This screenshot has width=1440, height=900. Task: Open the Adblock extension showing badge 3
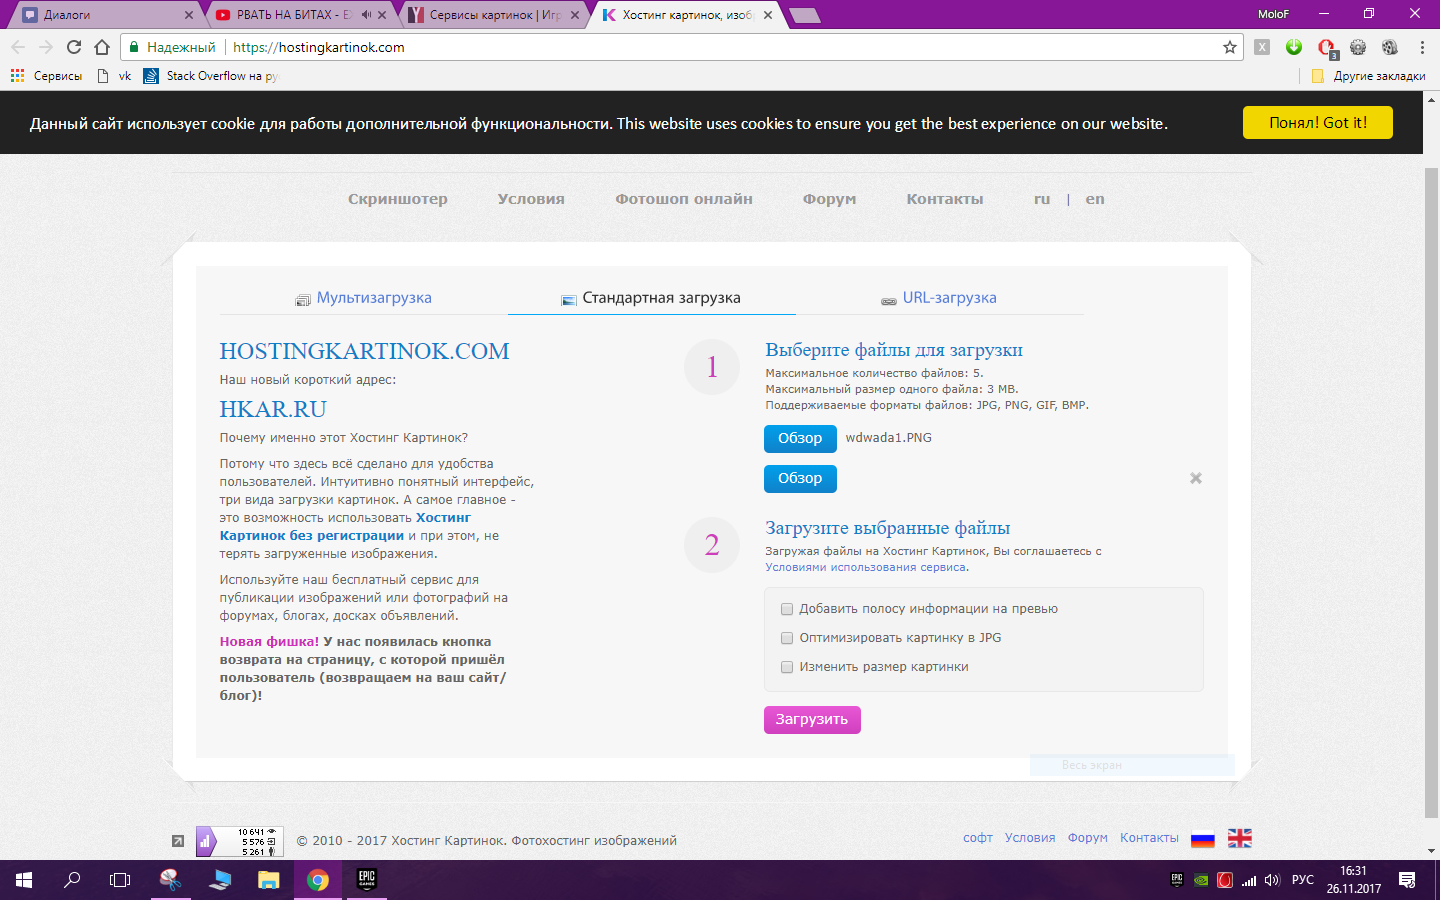pyautogui.click(x=1326, y=47)
